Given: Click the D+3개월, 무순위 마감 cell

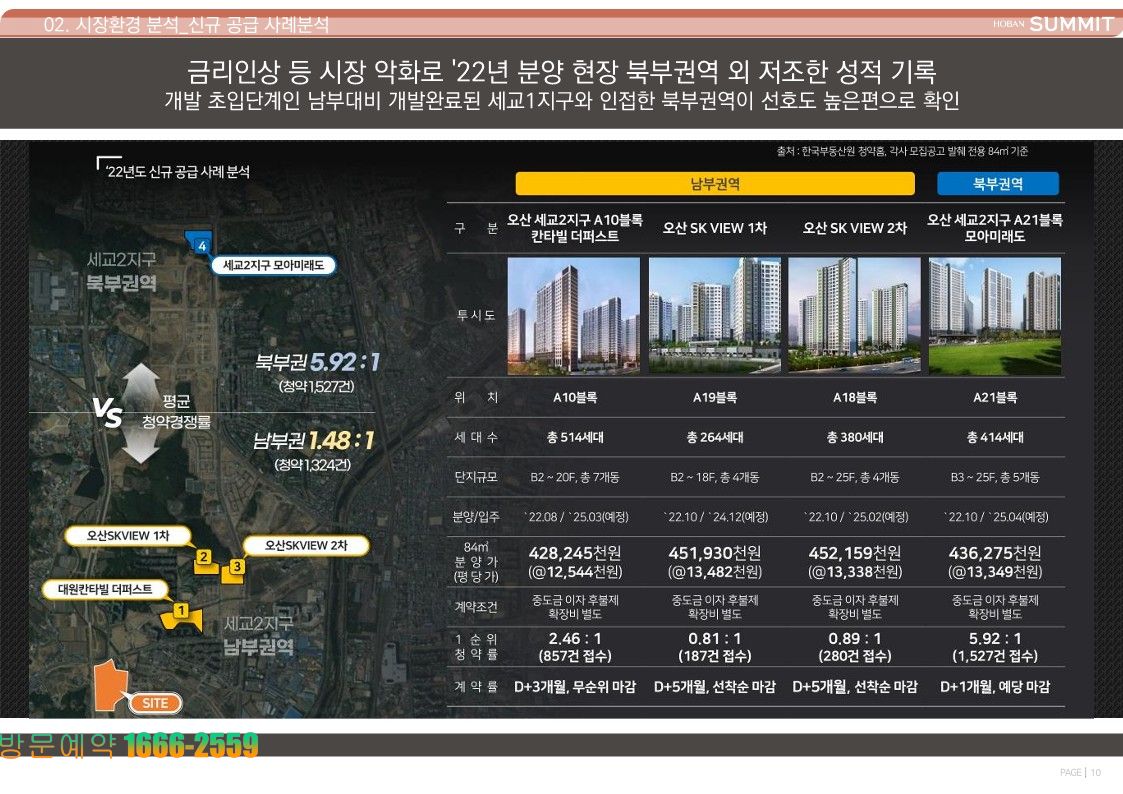Looking at the screenshot, I should 575,687.
